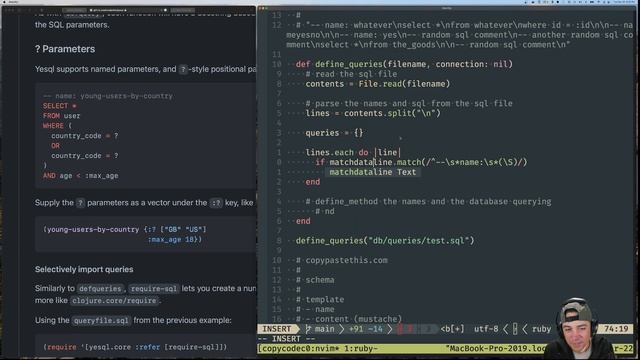Click the utf-8 encoding entry

[x=486, y=329]
